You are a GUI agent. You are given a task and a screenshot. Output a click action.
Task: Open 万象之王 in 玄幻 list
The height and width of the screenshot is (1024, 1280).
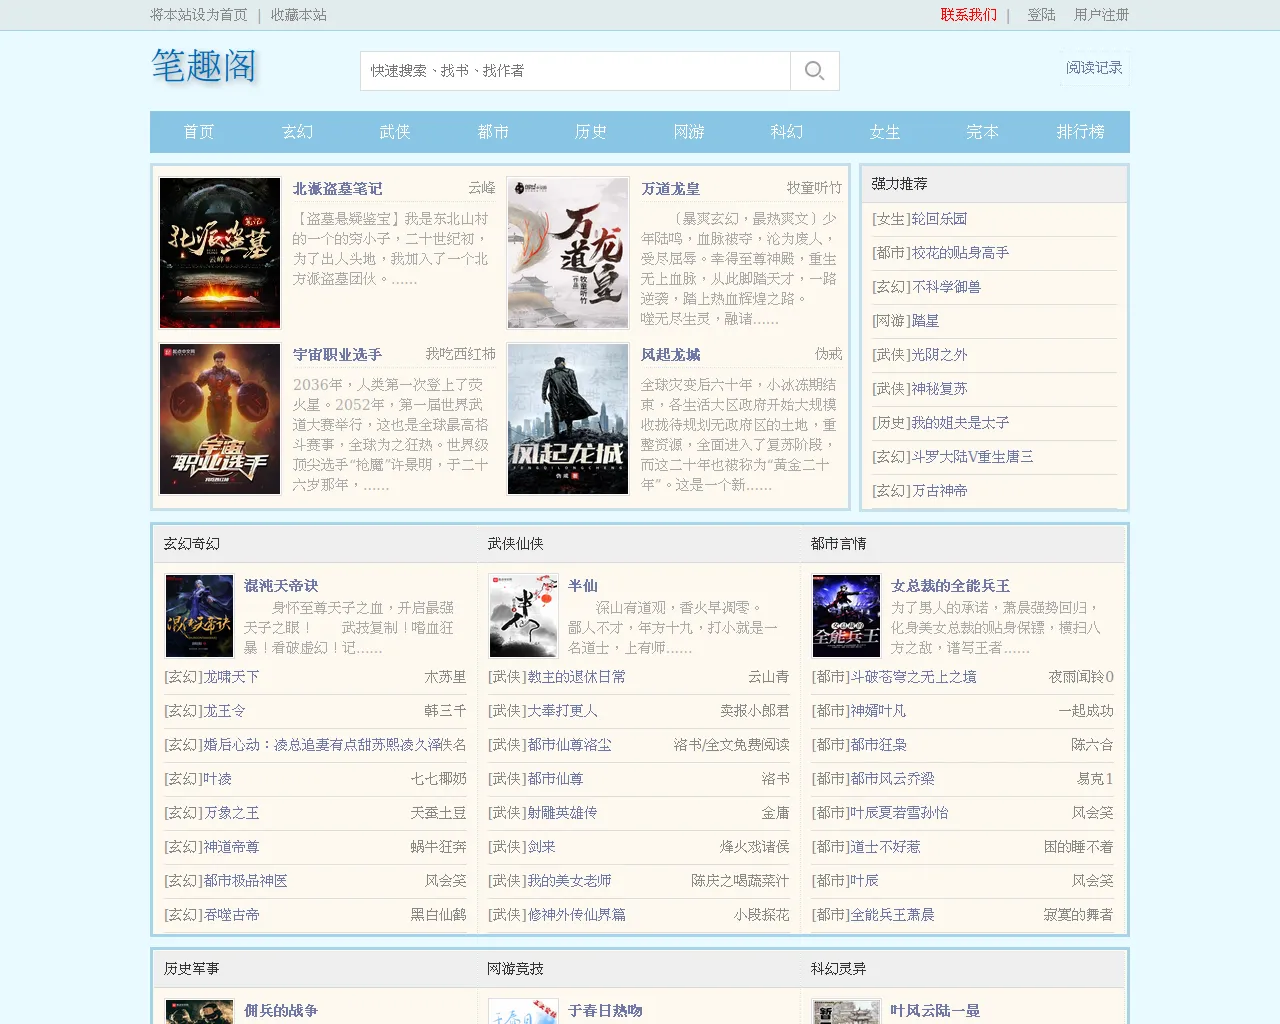click(231, 813)
